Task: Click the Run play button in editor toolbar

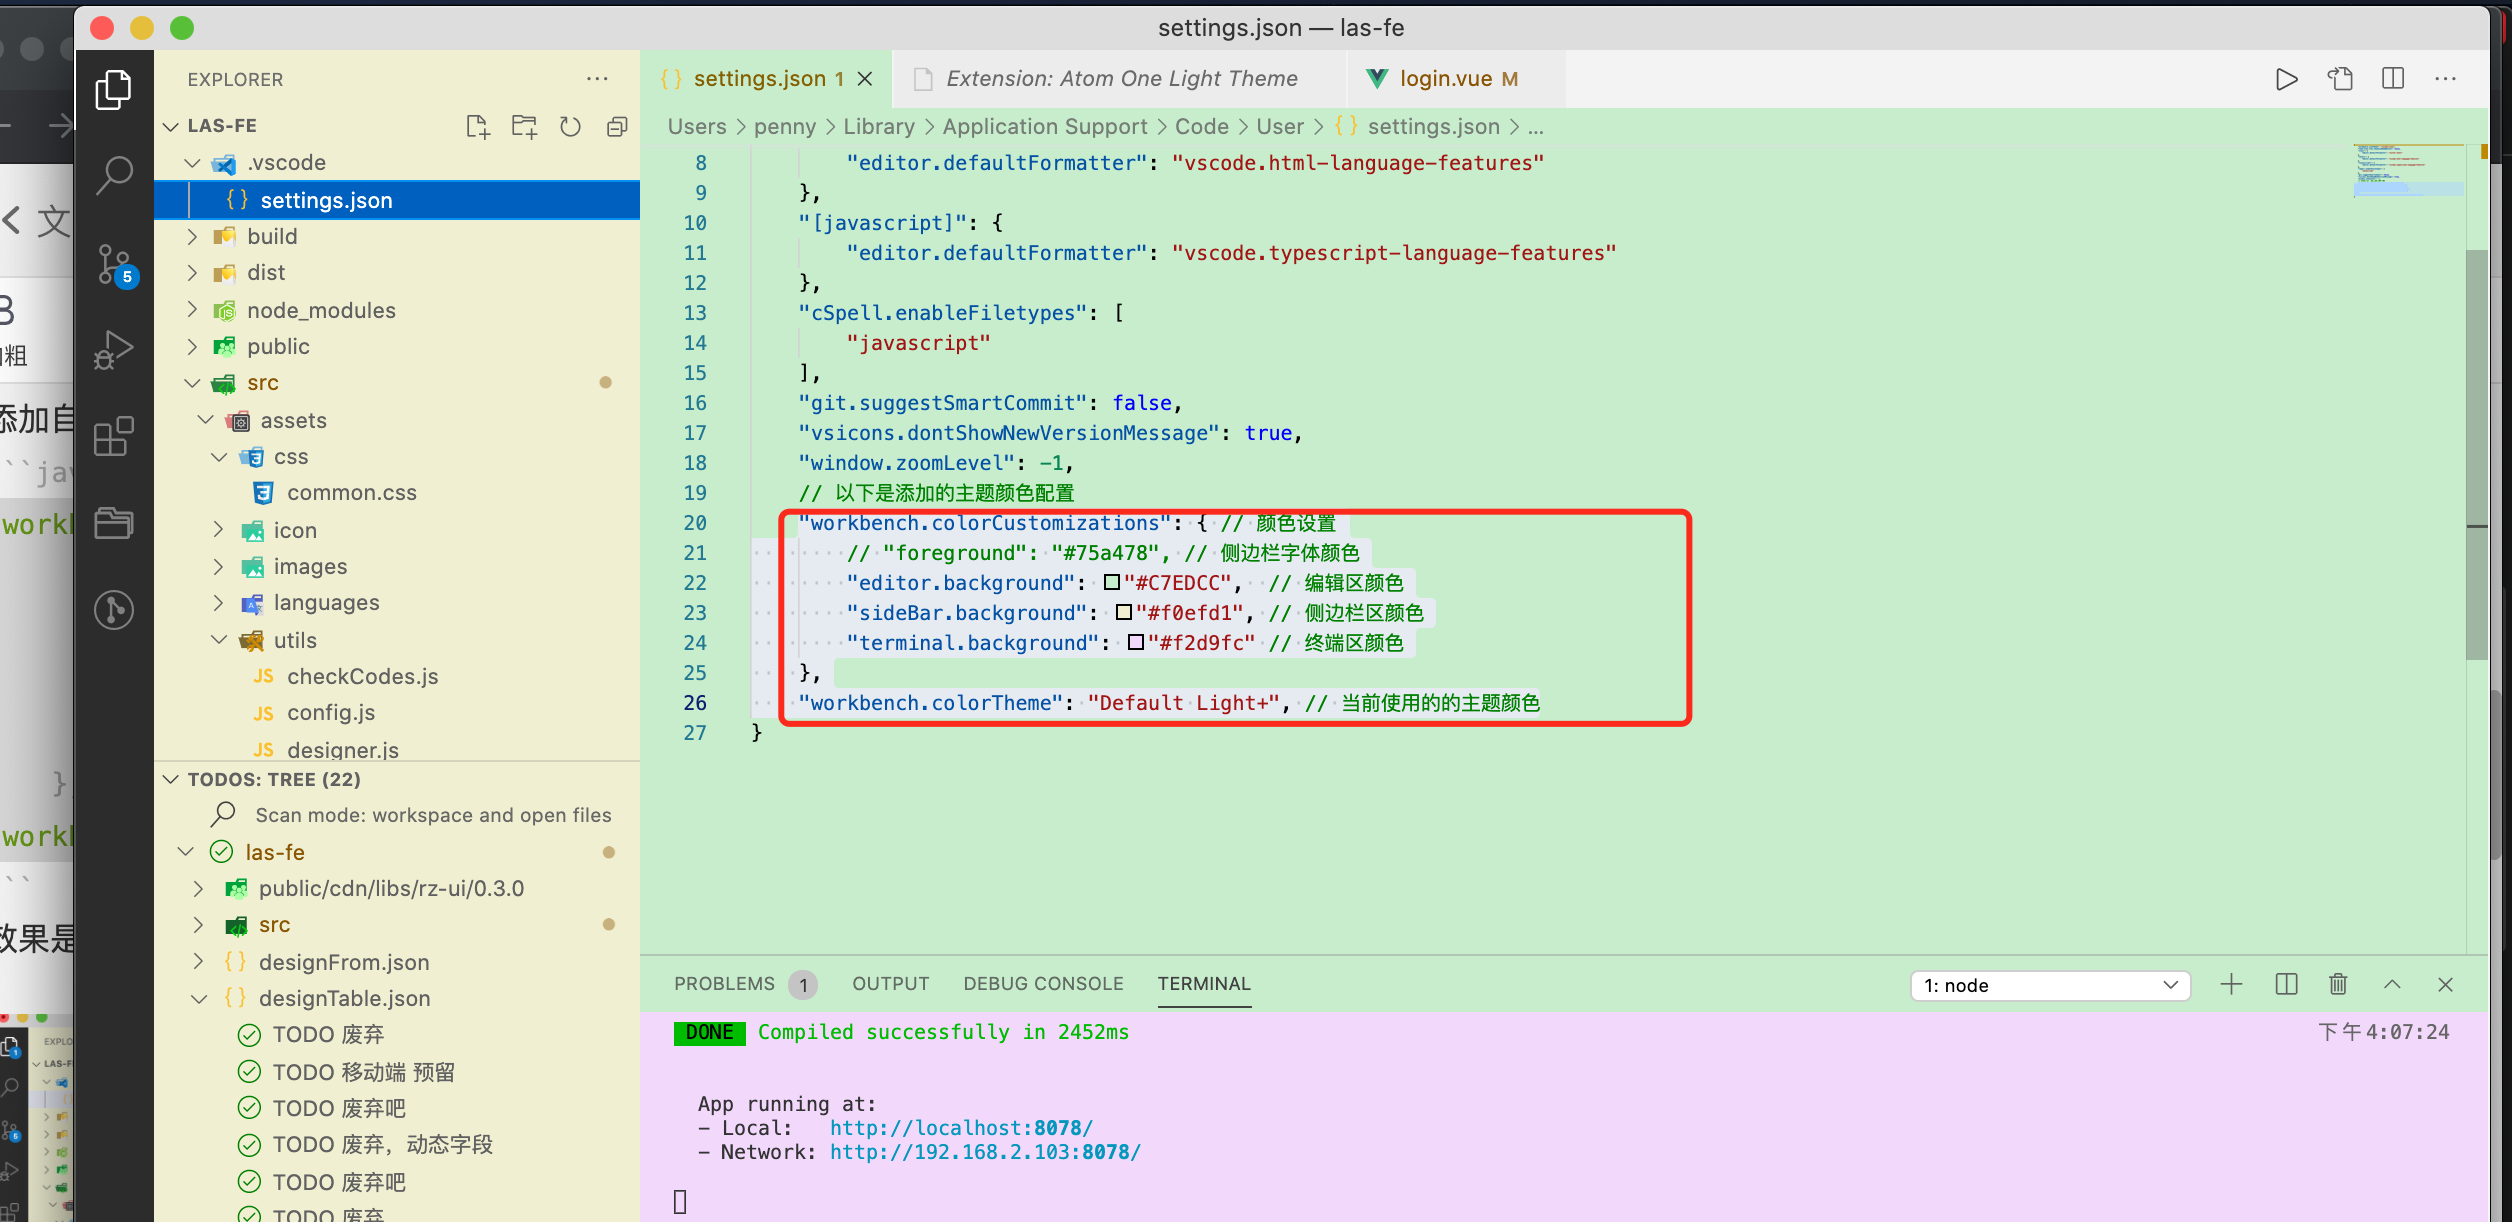Action: click(2286, 79)
